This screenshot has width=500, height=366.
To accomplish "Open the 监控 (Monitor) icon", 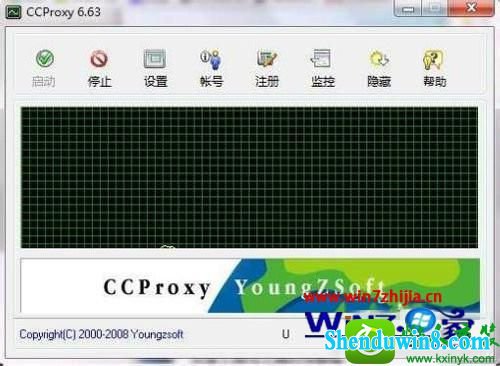I will pos(321,59).
